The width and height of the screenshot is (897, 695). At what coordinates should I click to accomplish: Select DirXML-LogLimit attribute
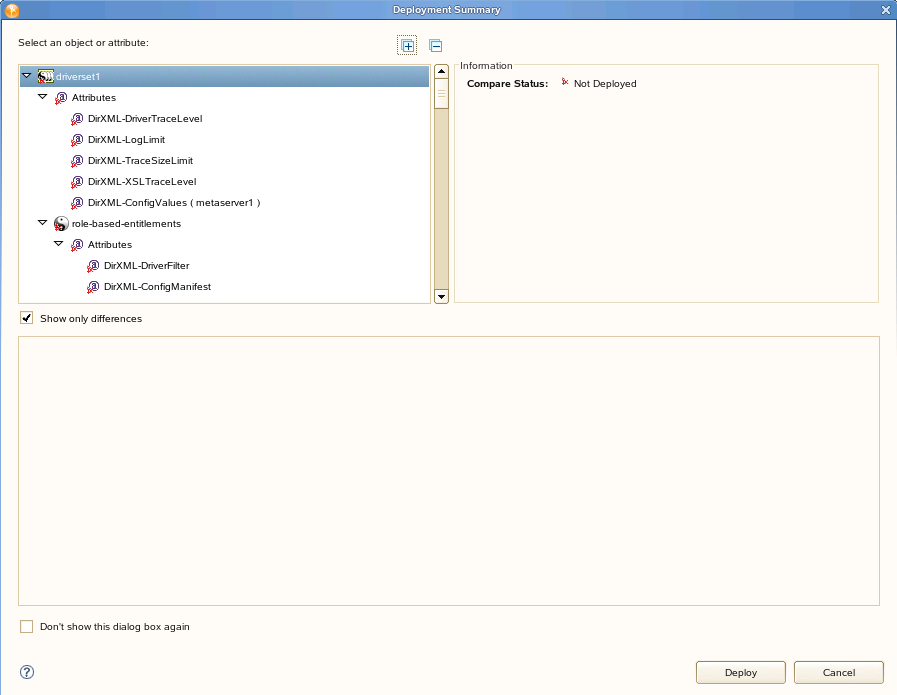coord(126,140)
